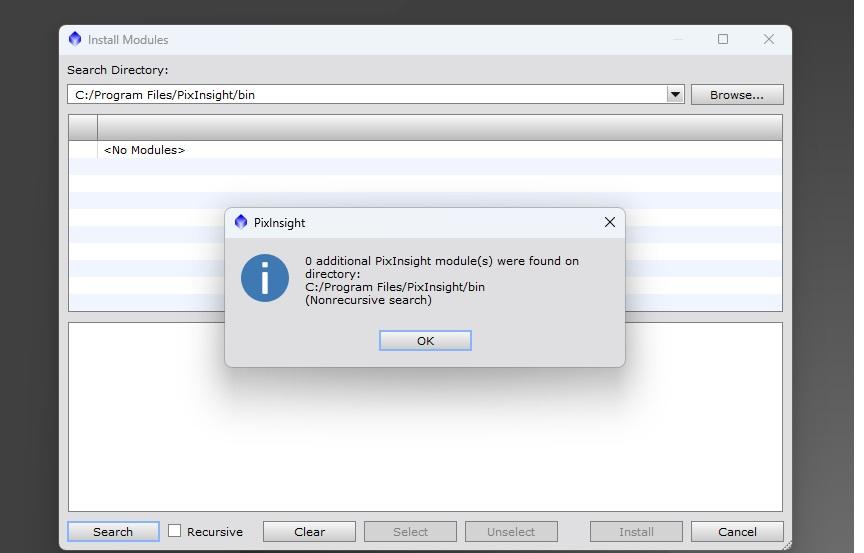Enable the Recursive checkbox
This screenshot has width=864, height=553.
[x=175, y=531]
